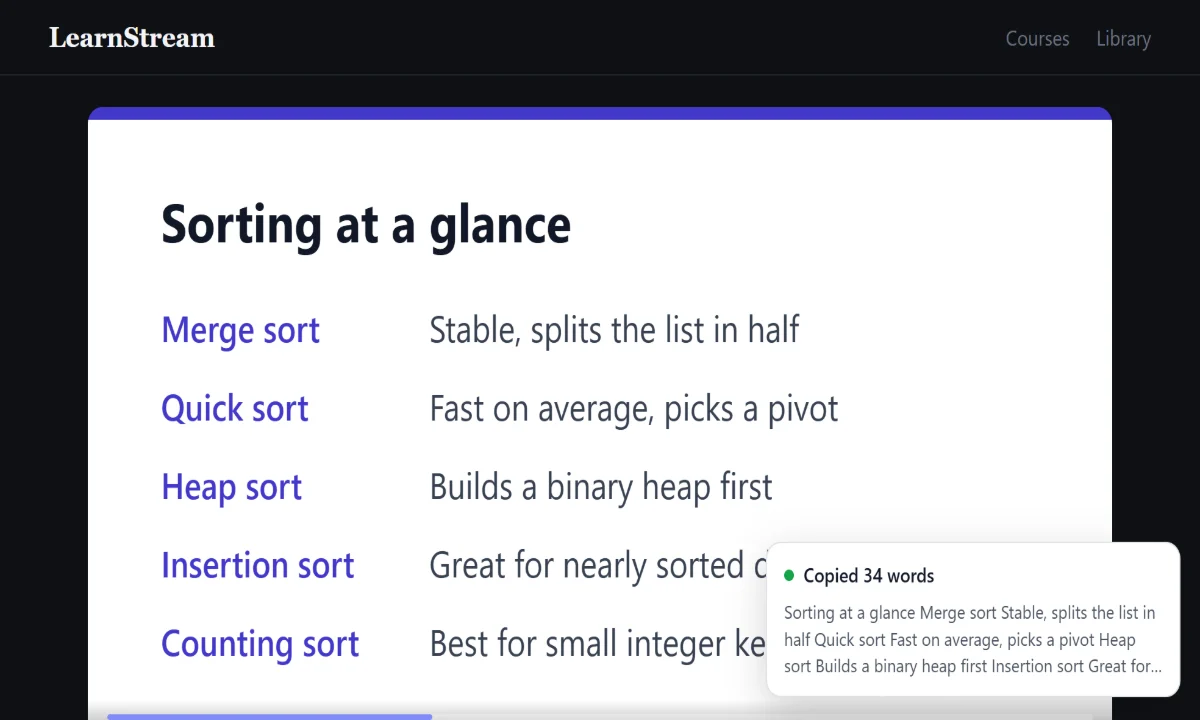Click the LearnStream logo
The width and height of the screenshot is (1200, 720).
click(132, 38)
